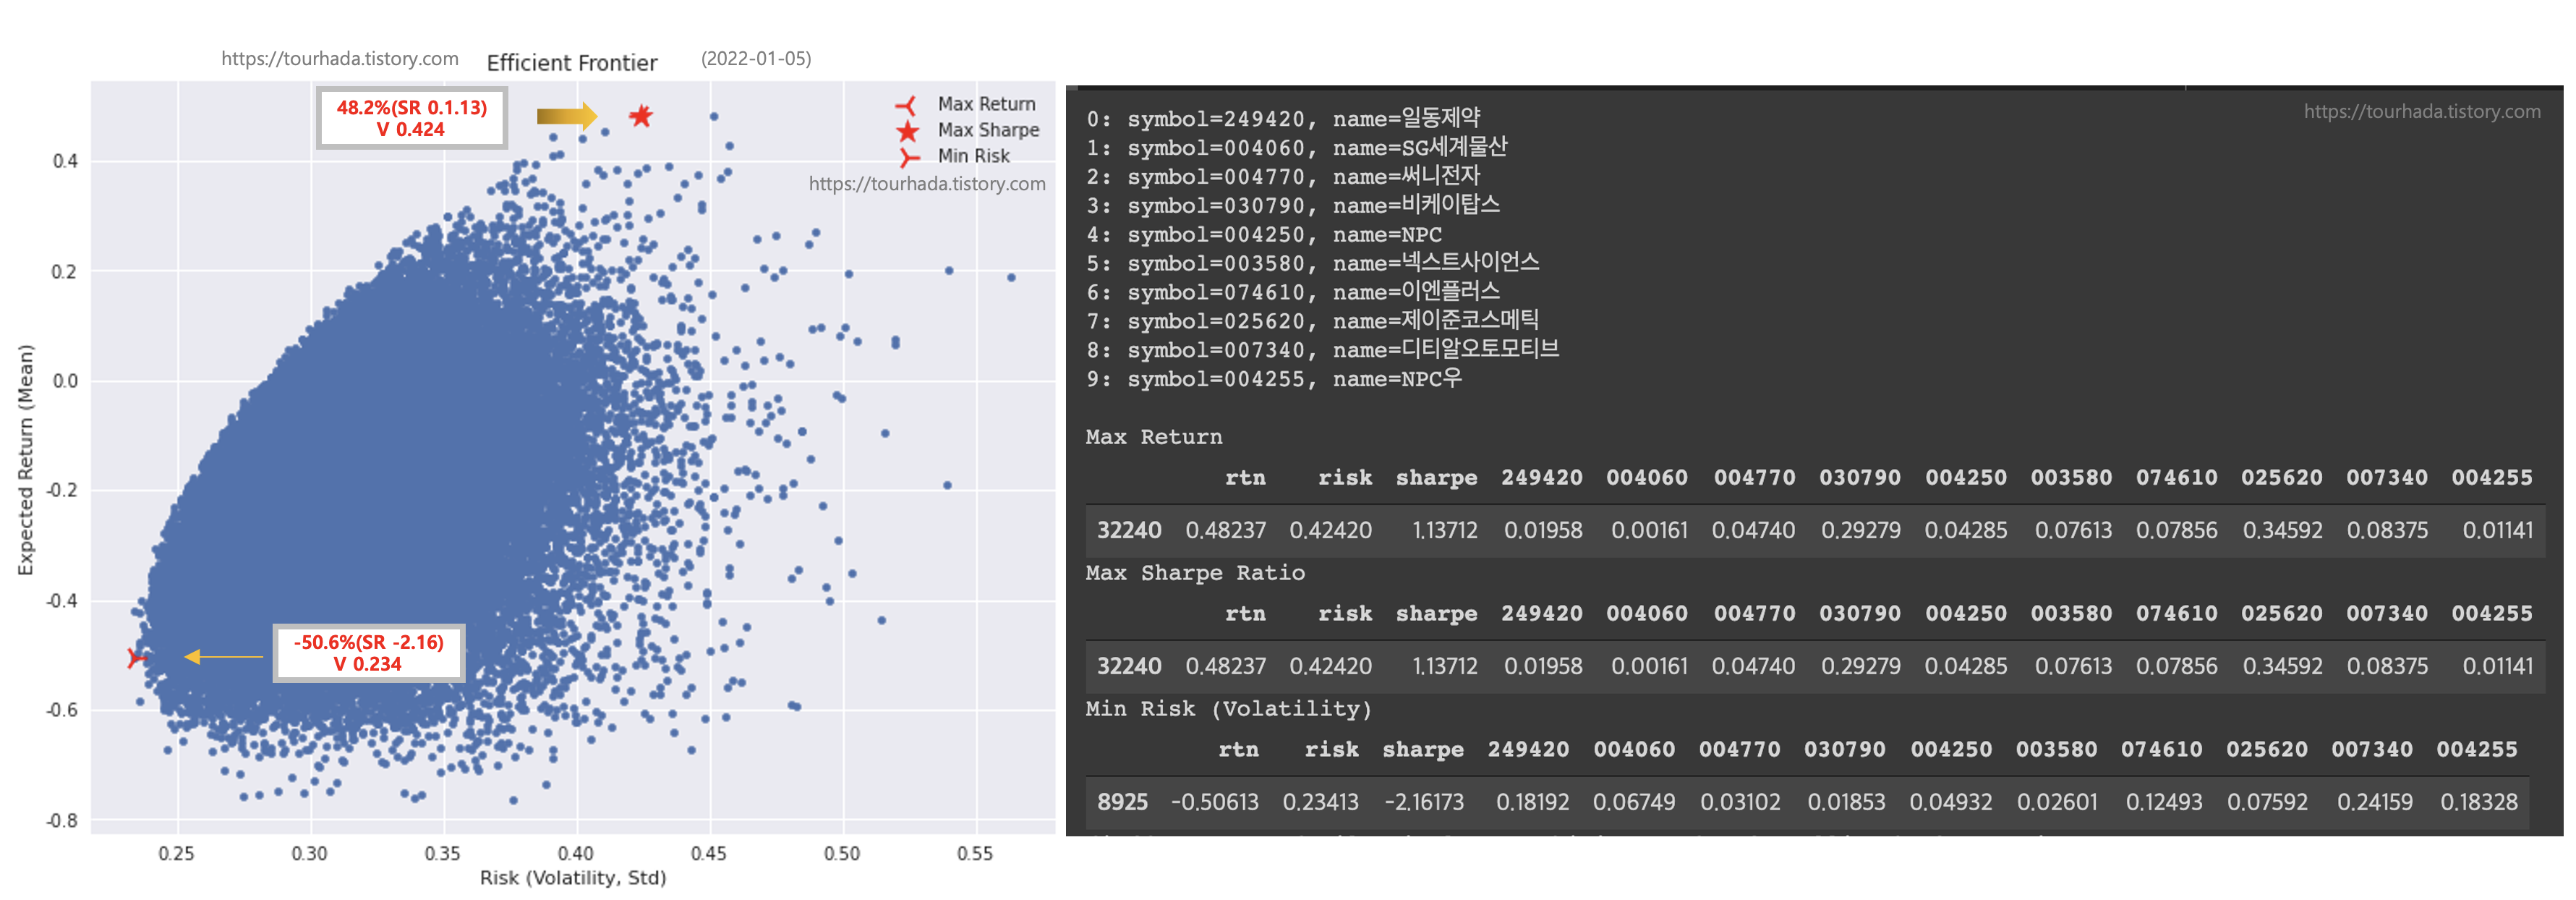
Task: Click the Efficient Frontier chart title
Action: [x=571, y=63]
